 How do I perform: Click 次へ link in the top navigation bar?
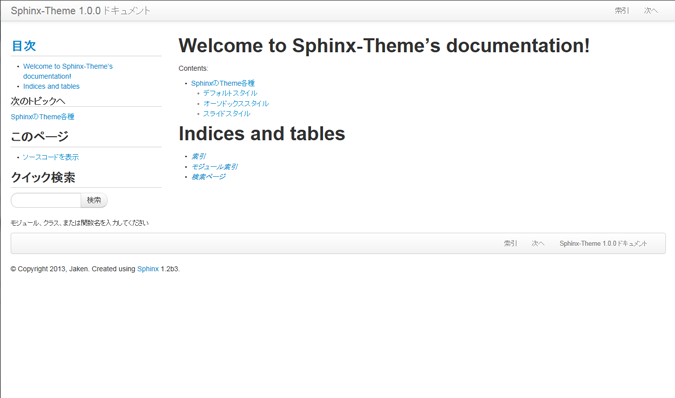tap(650, 11)
